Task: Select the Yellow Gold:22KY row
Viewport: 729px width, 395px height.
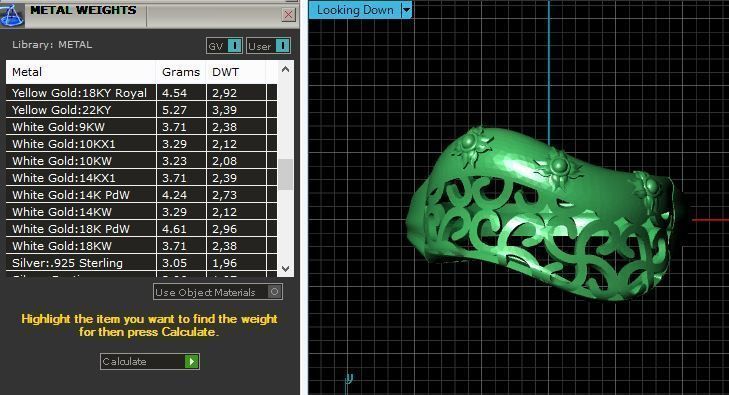Action: pos(141,110)
